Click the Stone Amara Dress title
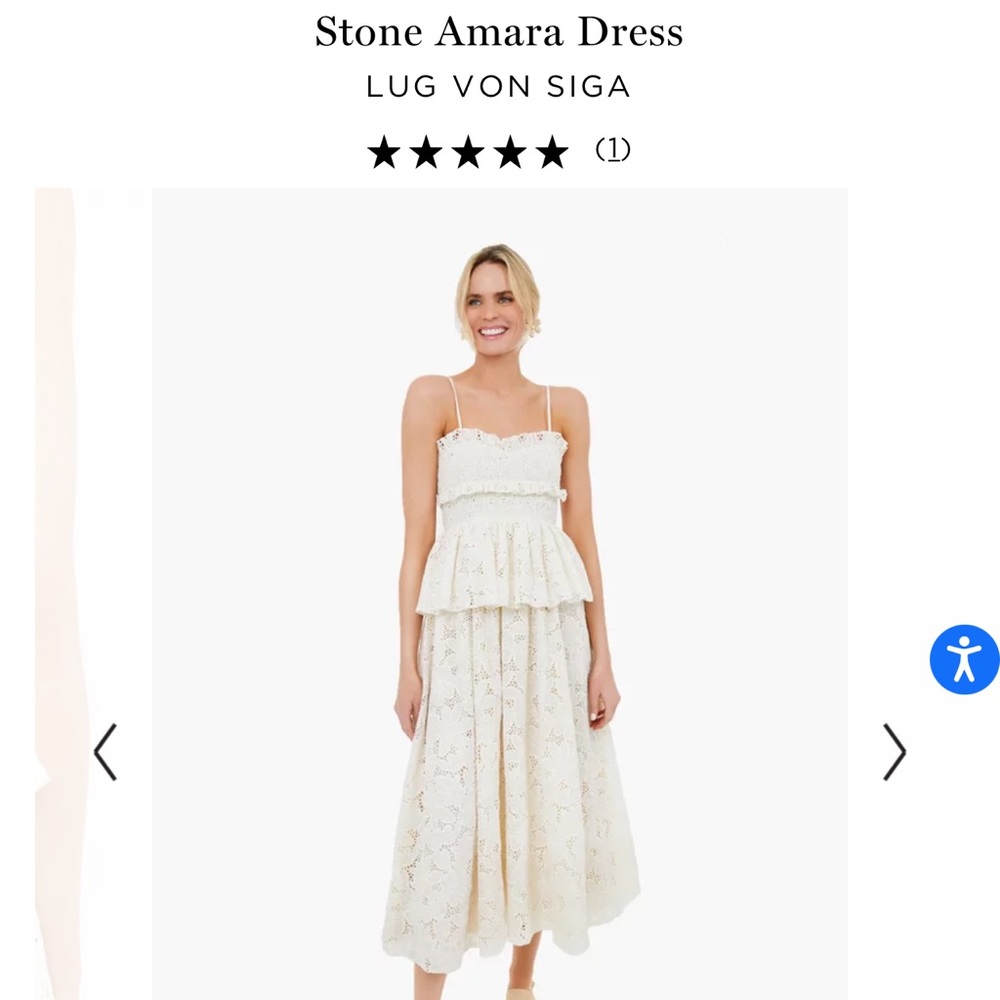This screenshot has height=1000, width=1000. click(x=499, y=33)
